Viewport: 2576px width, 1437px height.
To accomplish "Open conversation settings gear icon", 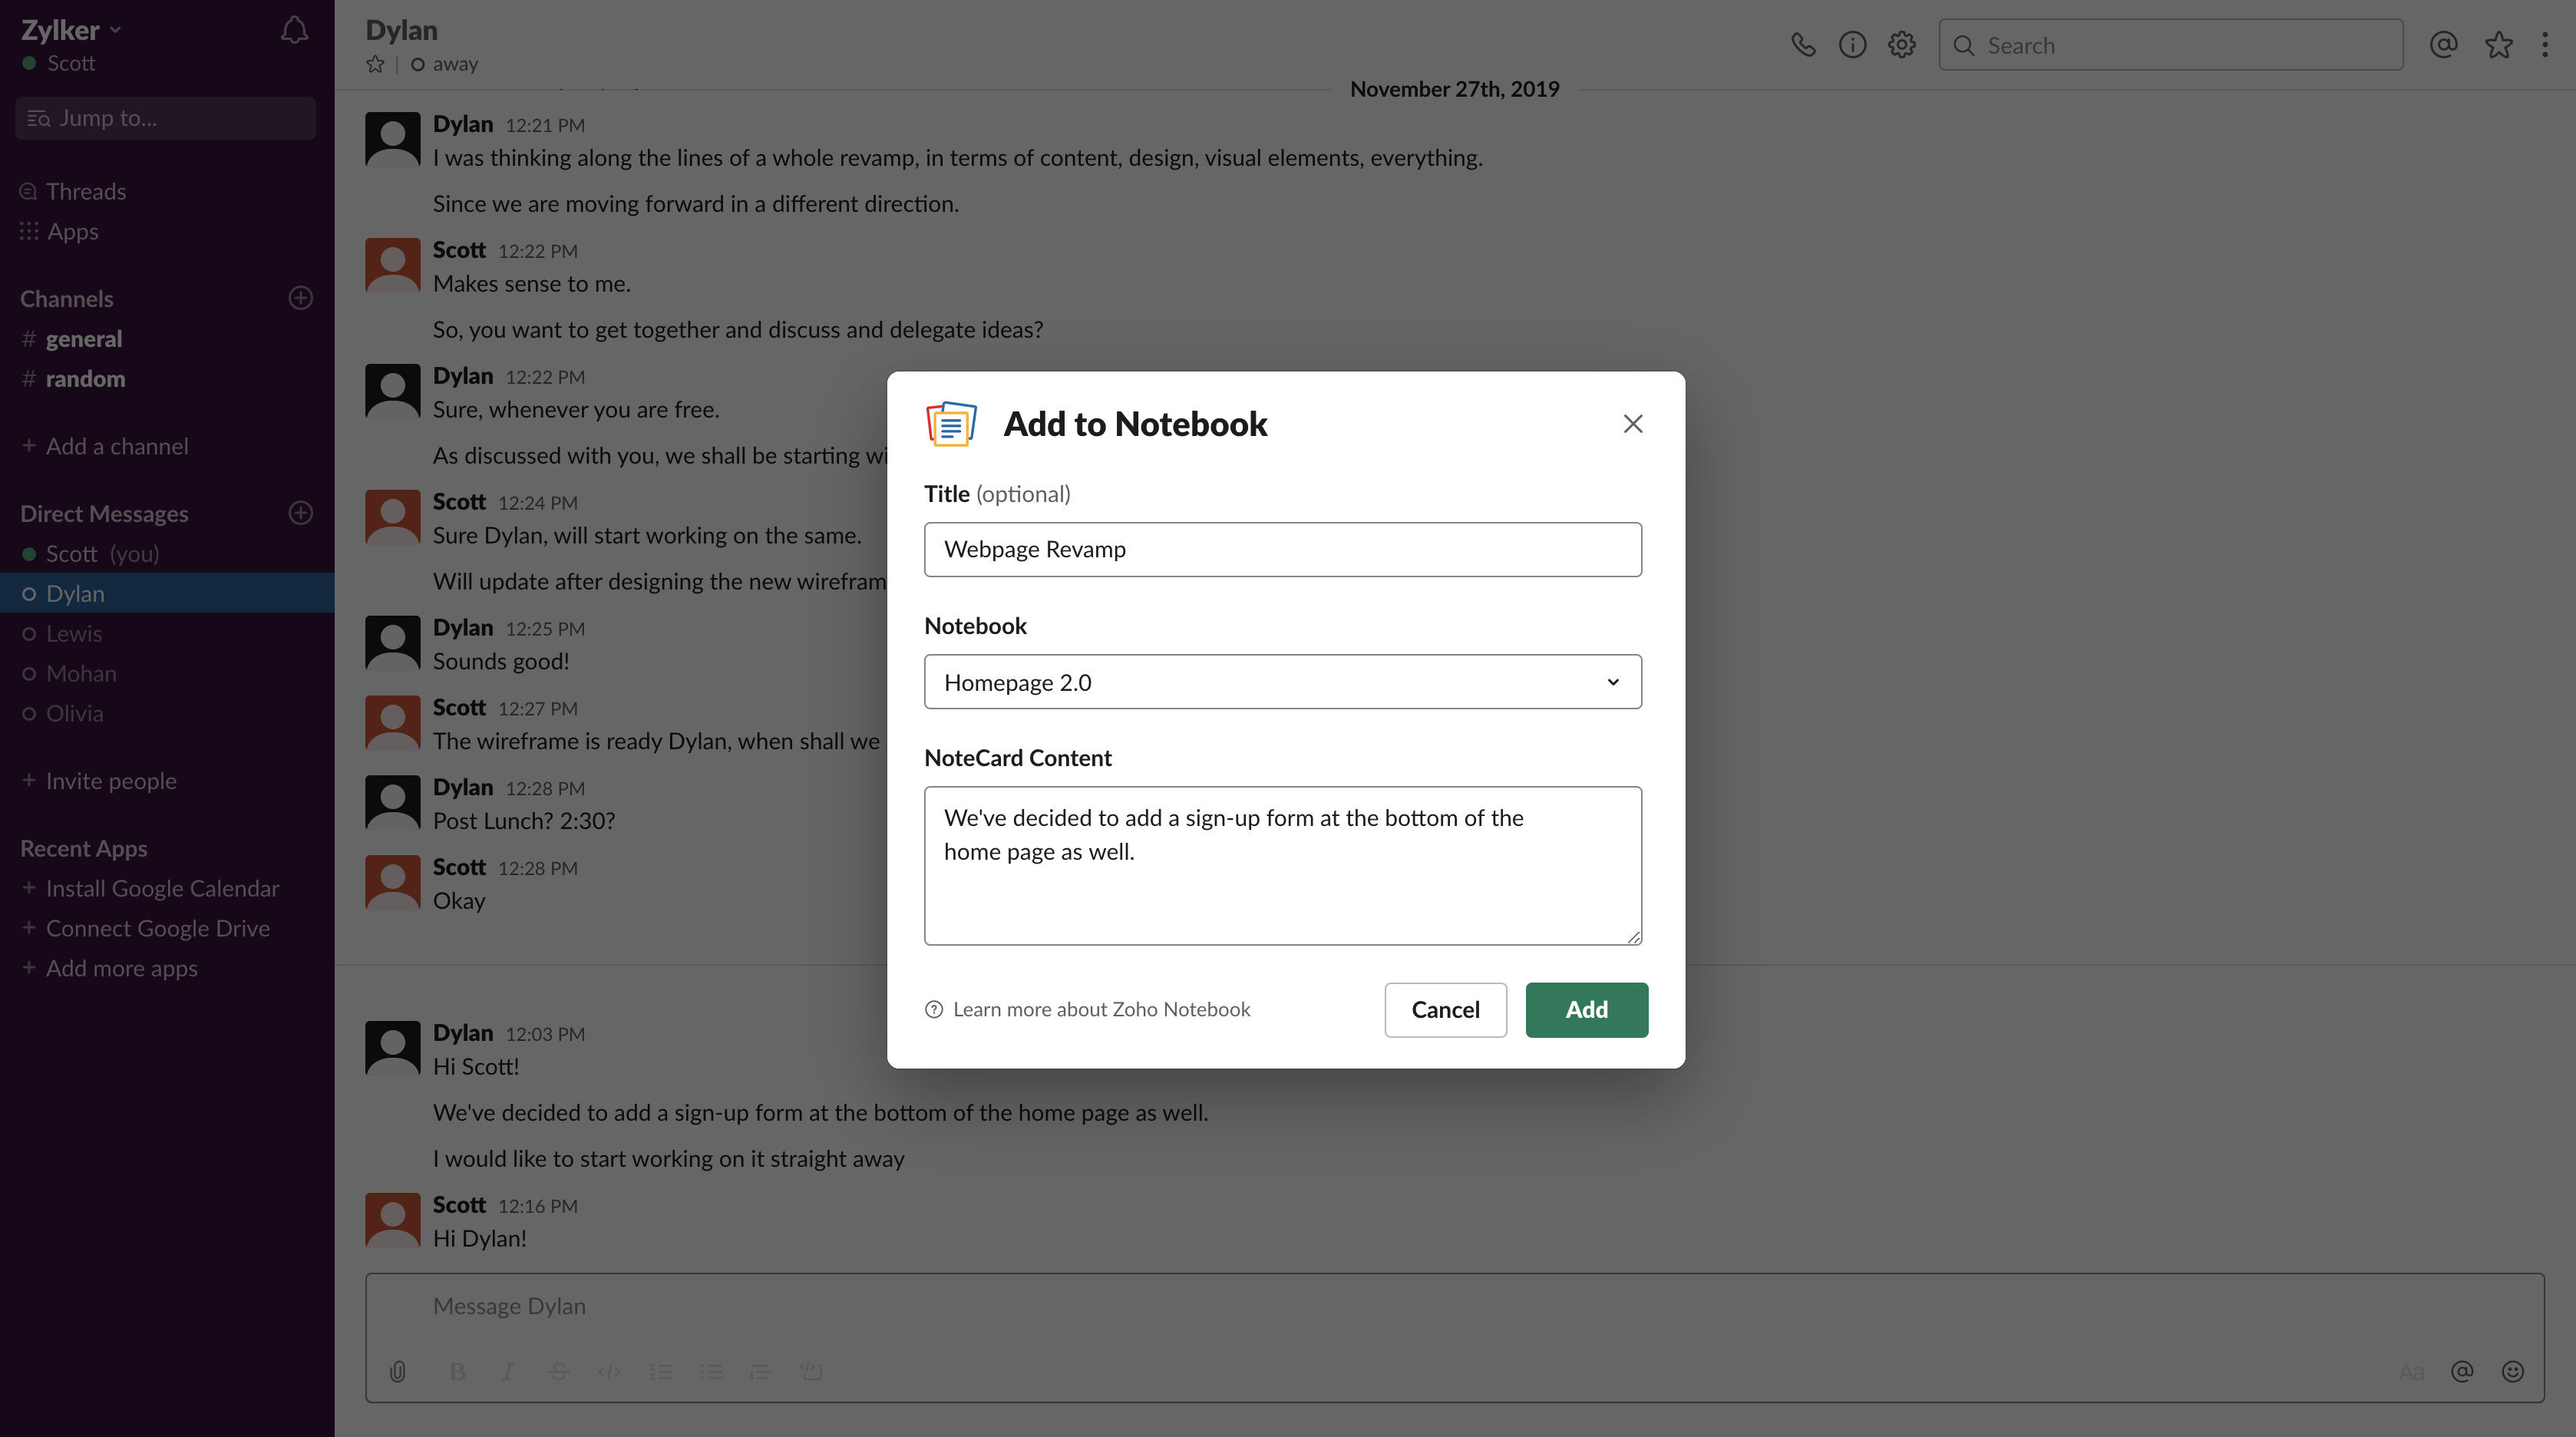I will click(x=1901, y=45).
